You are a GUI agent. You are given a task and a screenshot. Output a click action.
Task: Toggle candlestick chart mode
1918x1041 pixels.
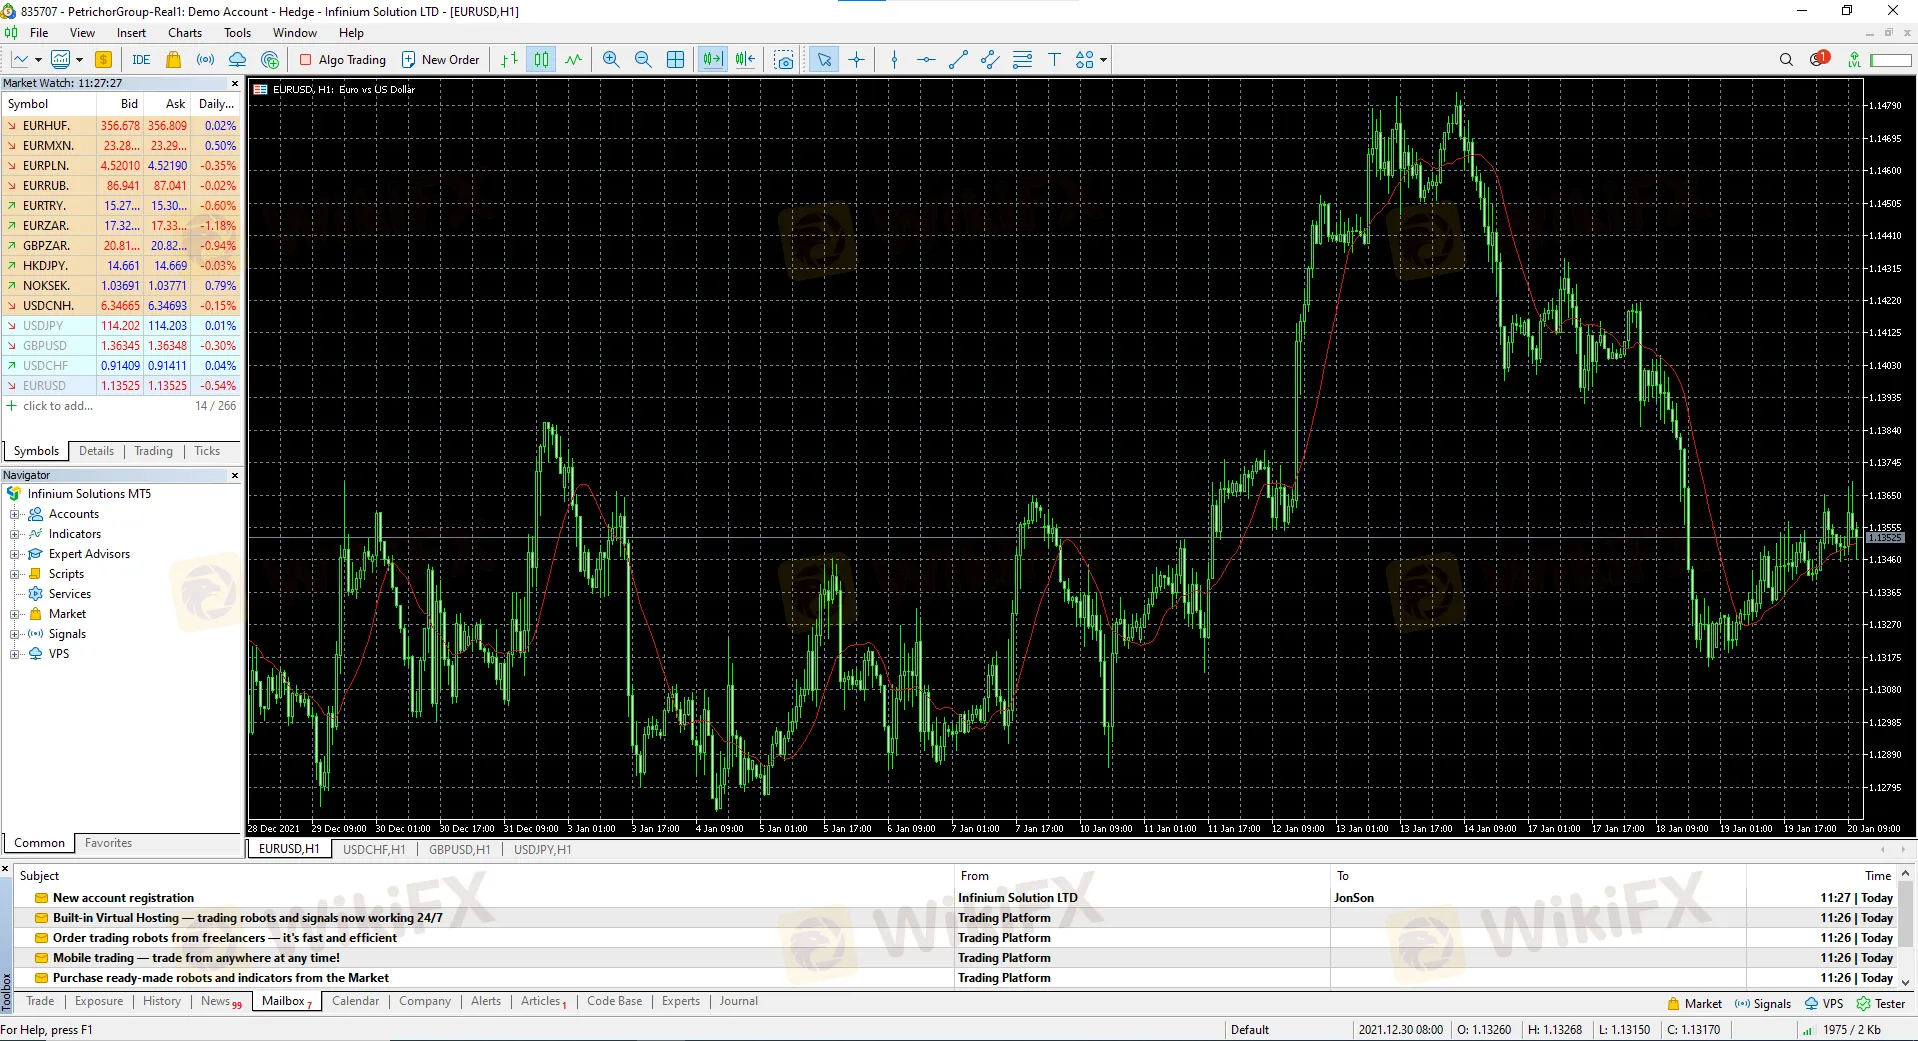pos(541,60)
